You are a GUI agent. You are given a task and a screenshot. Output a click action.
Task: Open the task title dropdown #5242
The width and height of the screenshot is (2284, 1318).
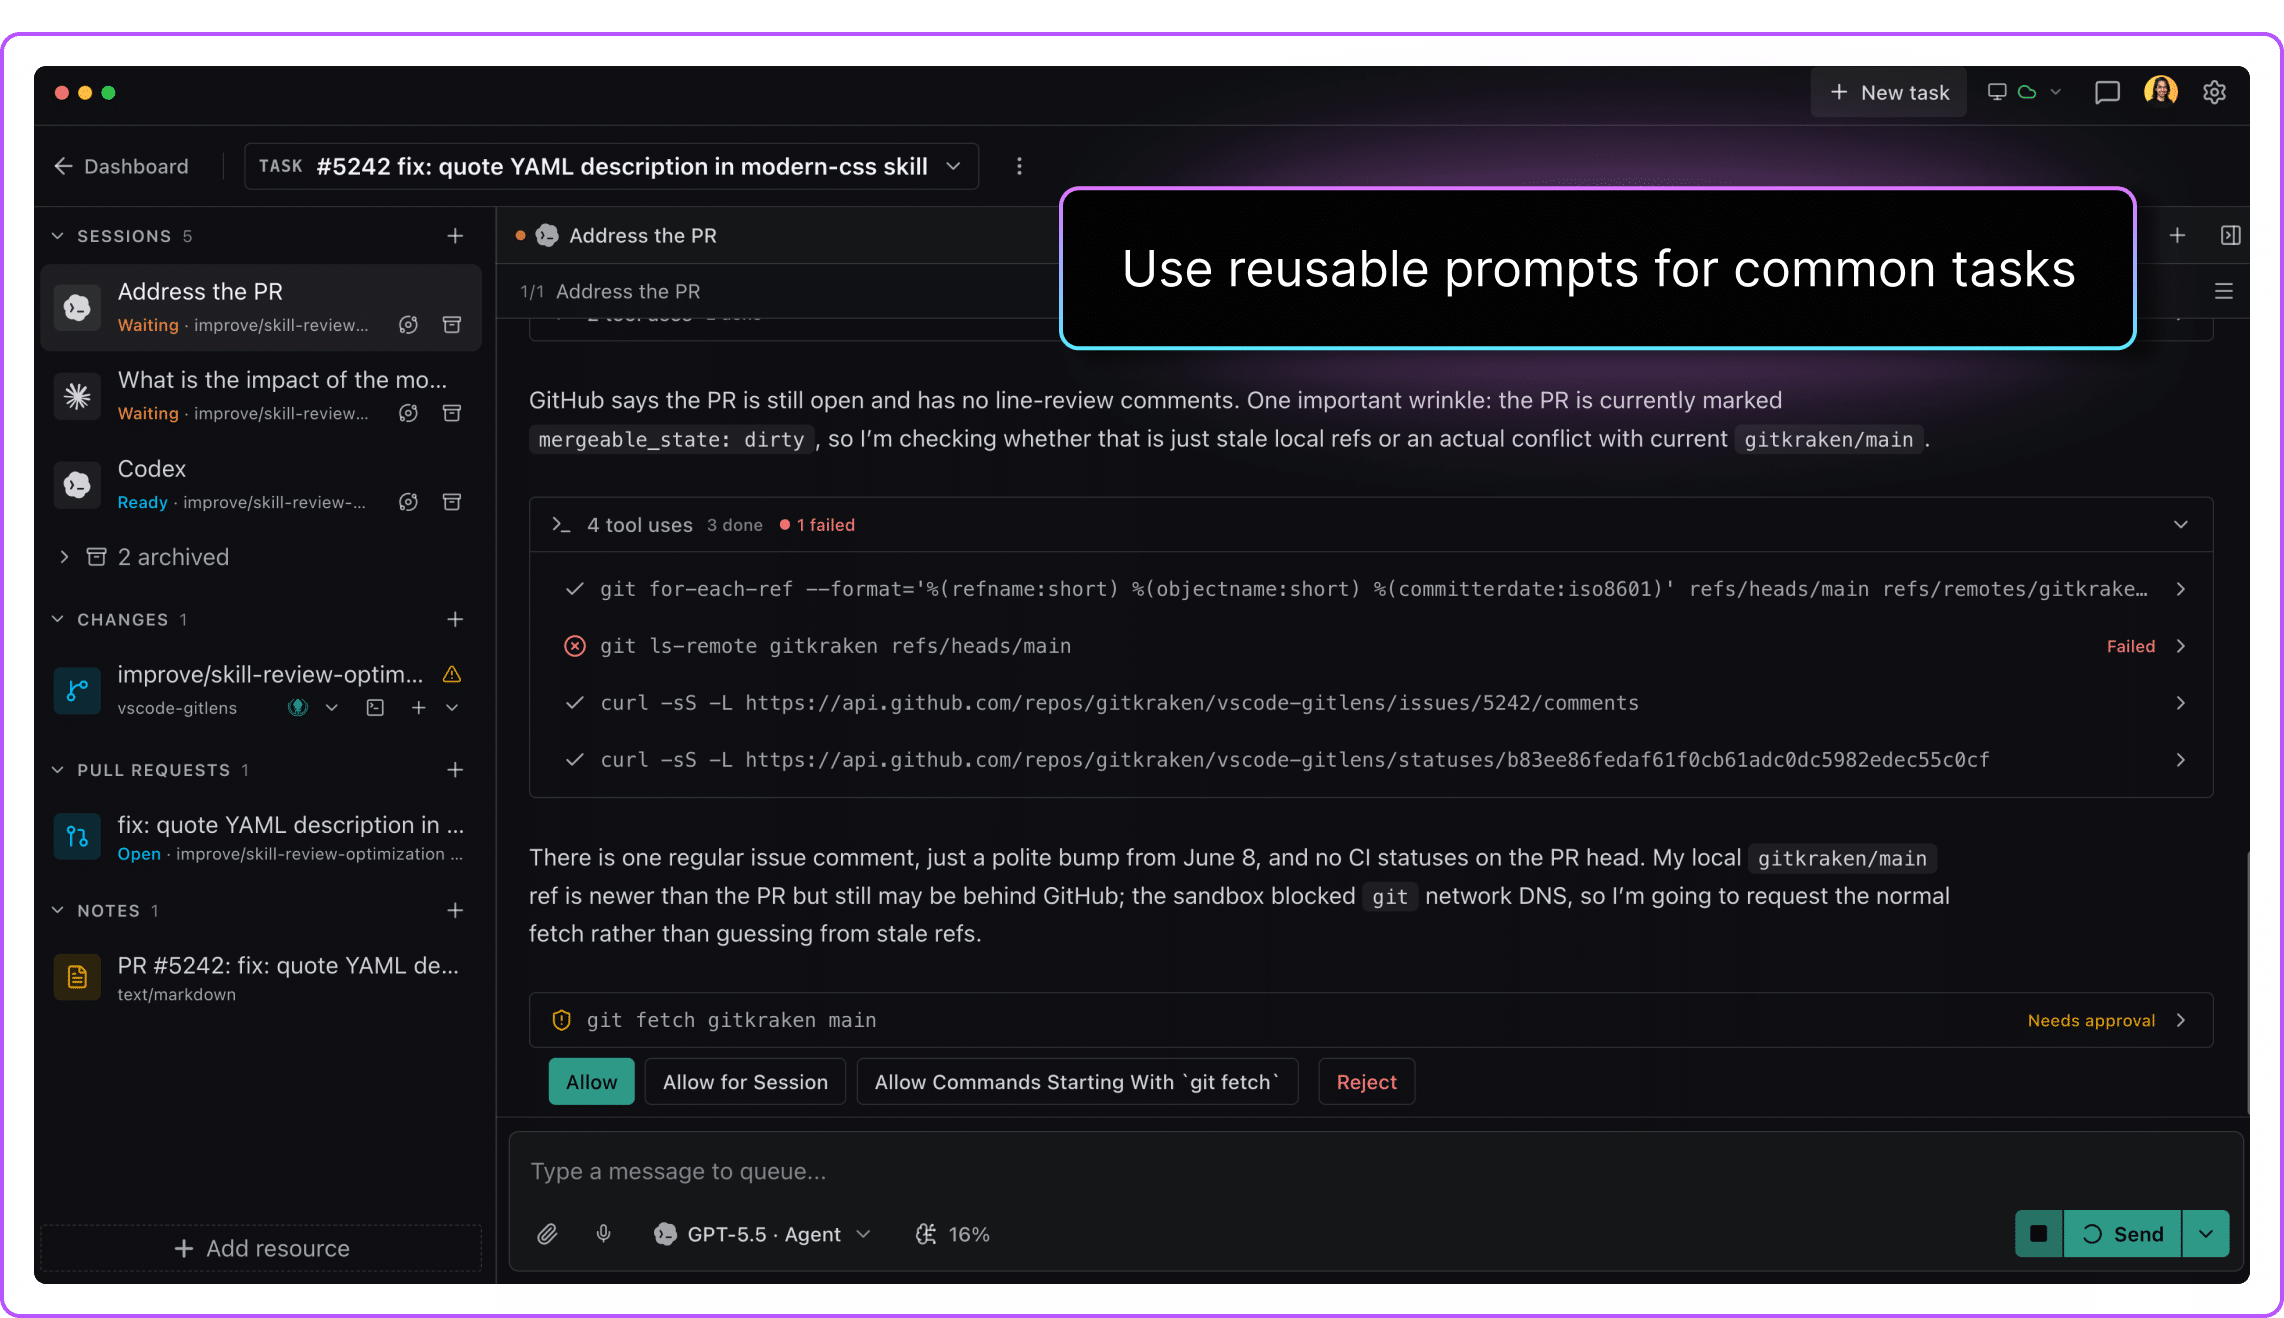point(611,166)
